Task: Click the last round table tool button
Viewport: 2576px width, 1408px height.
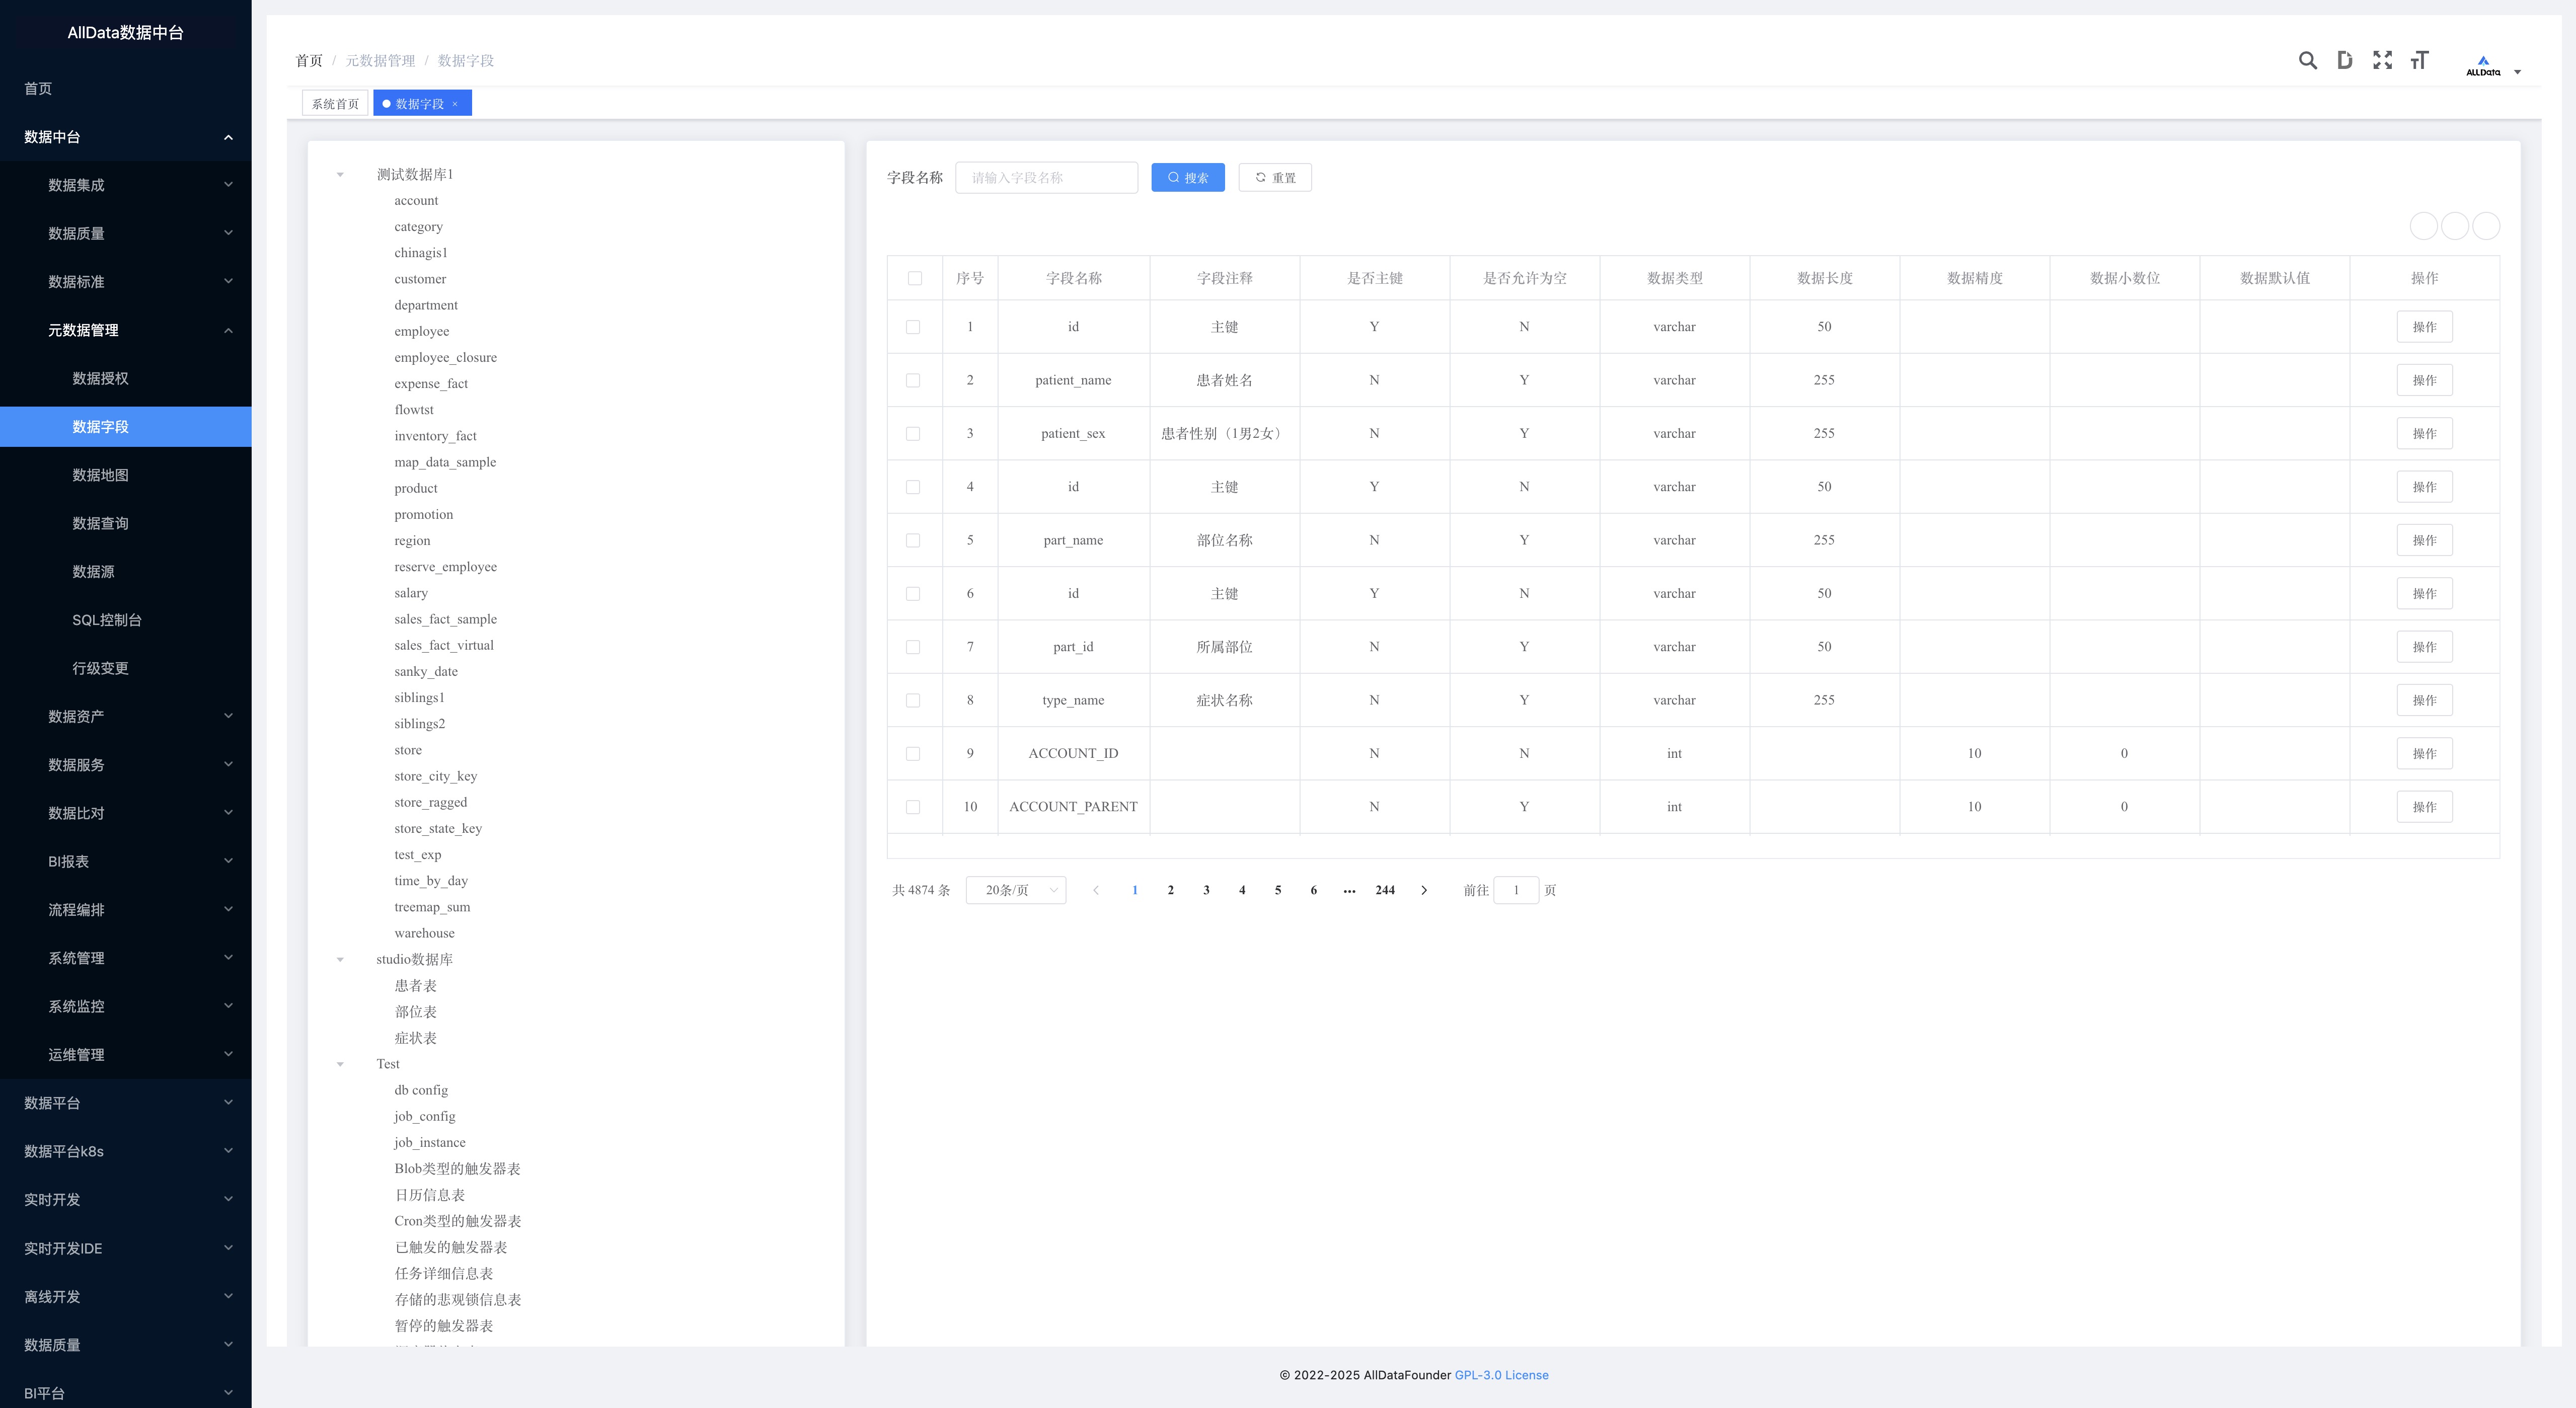Action: click(2486, 226)
